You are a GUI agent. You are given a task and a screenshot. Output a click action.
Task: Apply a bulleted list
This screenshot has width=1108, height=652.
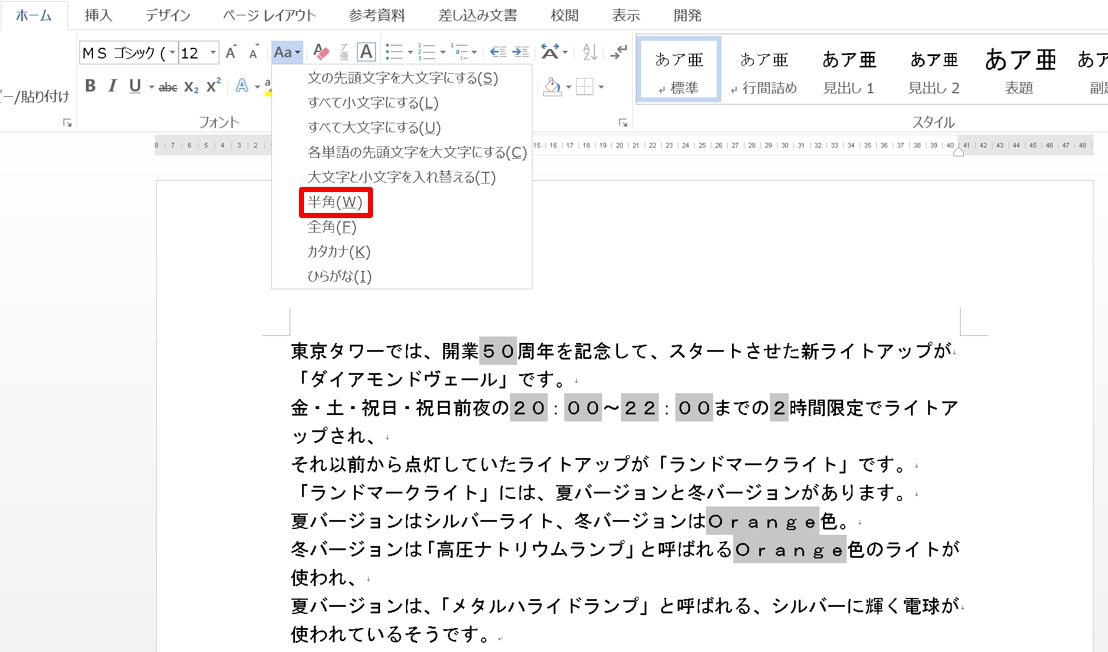click(x=394, y=52)
